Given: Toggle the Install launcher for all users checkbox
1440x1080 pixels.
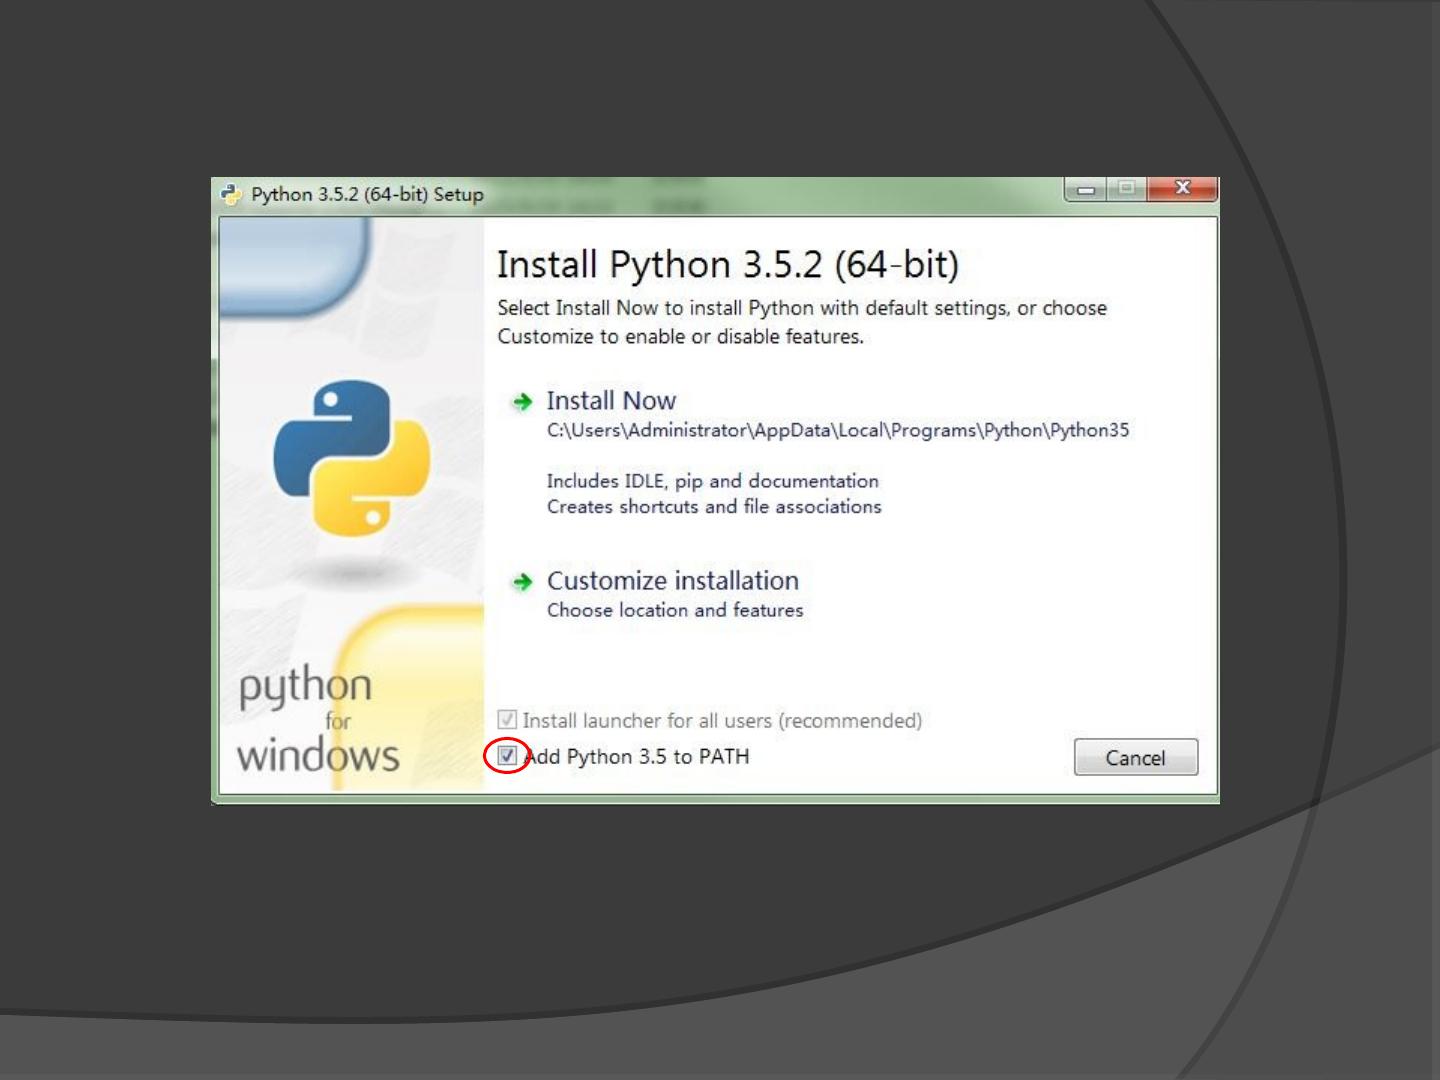Looking at the screenshot, I should pos(507,720).
